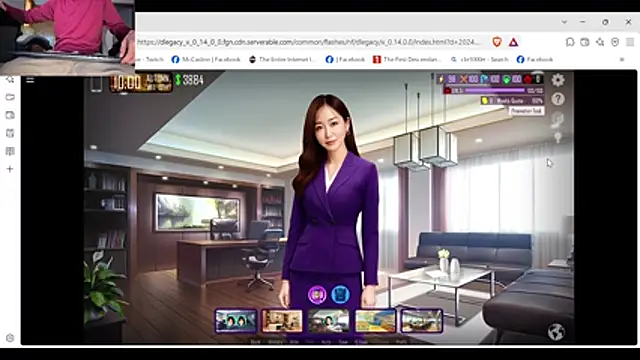Viewport: 640px width, 360px height.
Task: Click the Brave VPN shield toolbar icon
Action: pyautogui.click(x=615, y=42)
